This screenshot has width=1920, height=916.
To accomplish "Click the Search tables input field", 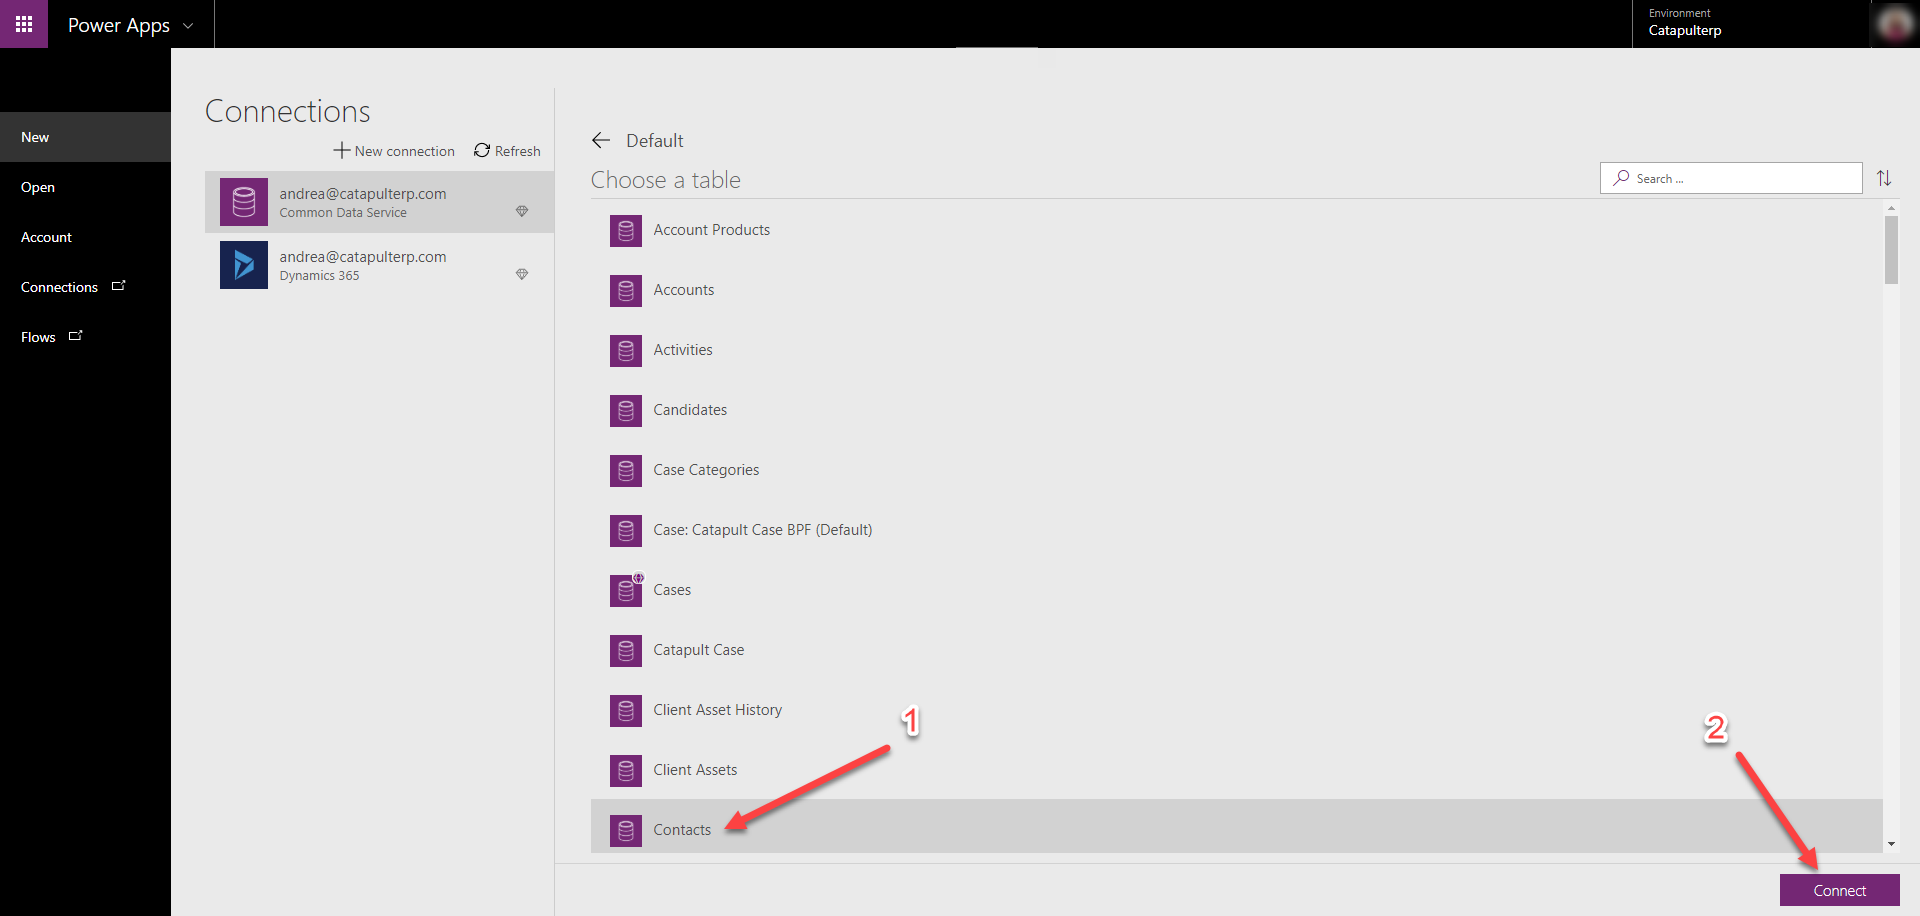I will click(1731, 178).
